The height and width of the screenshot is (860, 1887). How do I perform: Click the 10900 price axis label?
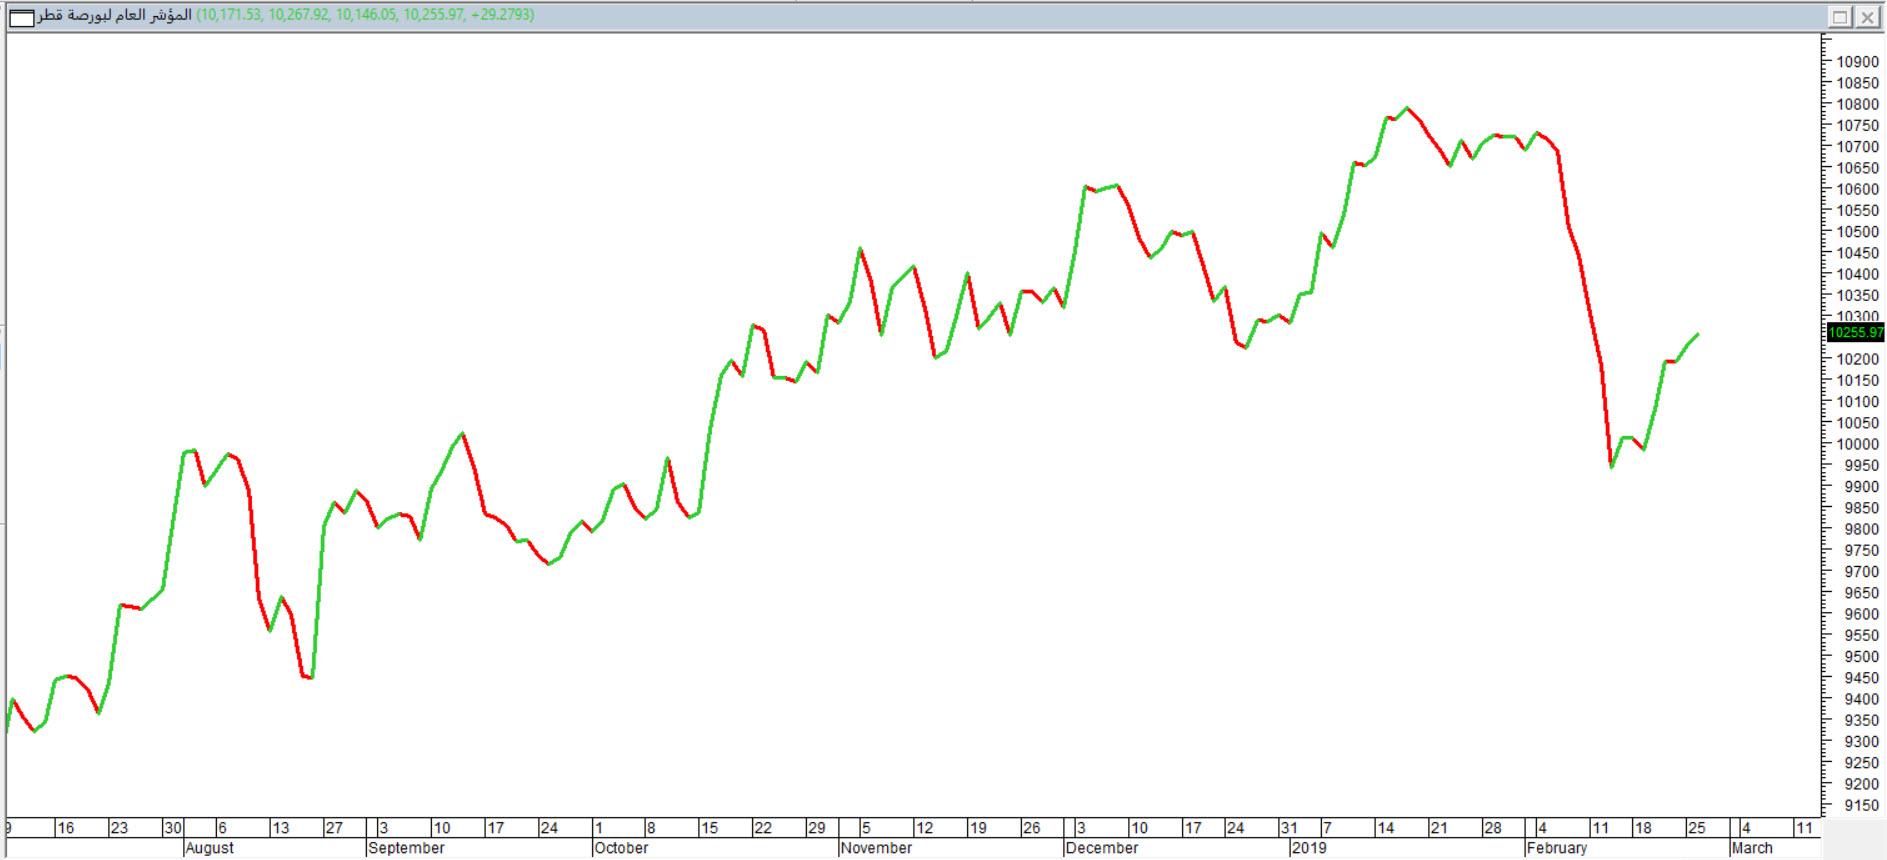pos(1857,62)
